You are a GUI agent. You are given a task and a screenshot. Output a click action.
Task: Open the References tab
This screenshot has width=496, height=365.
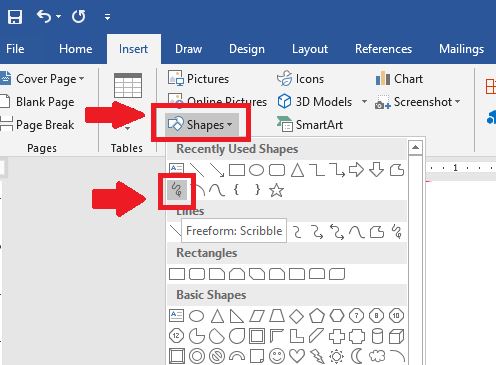[383, 49]
